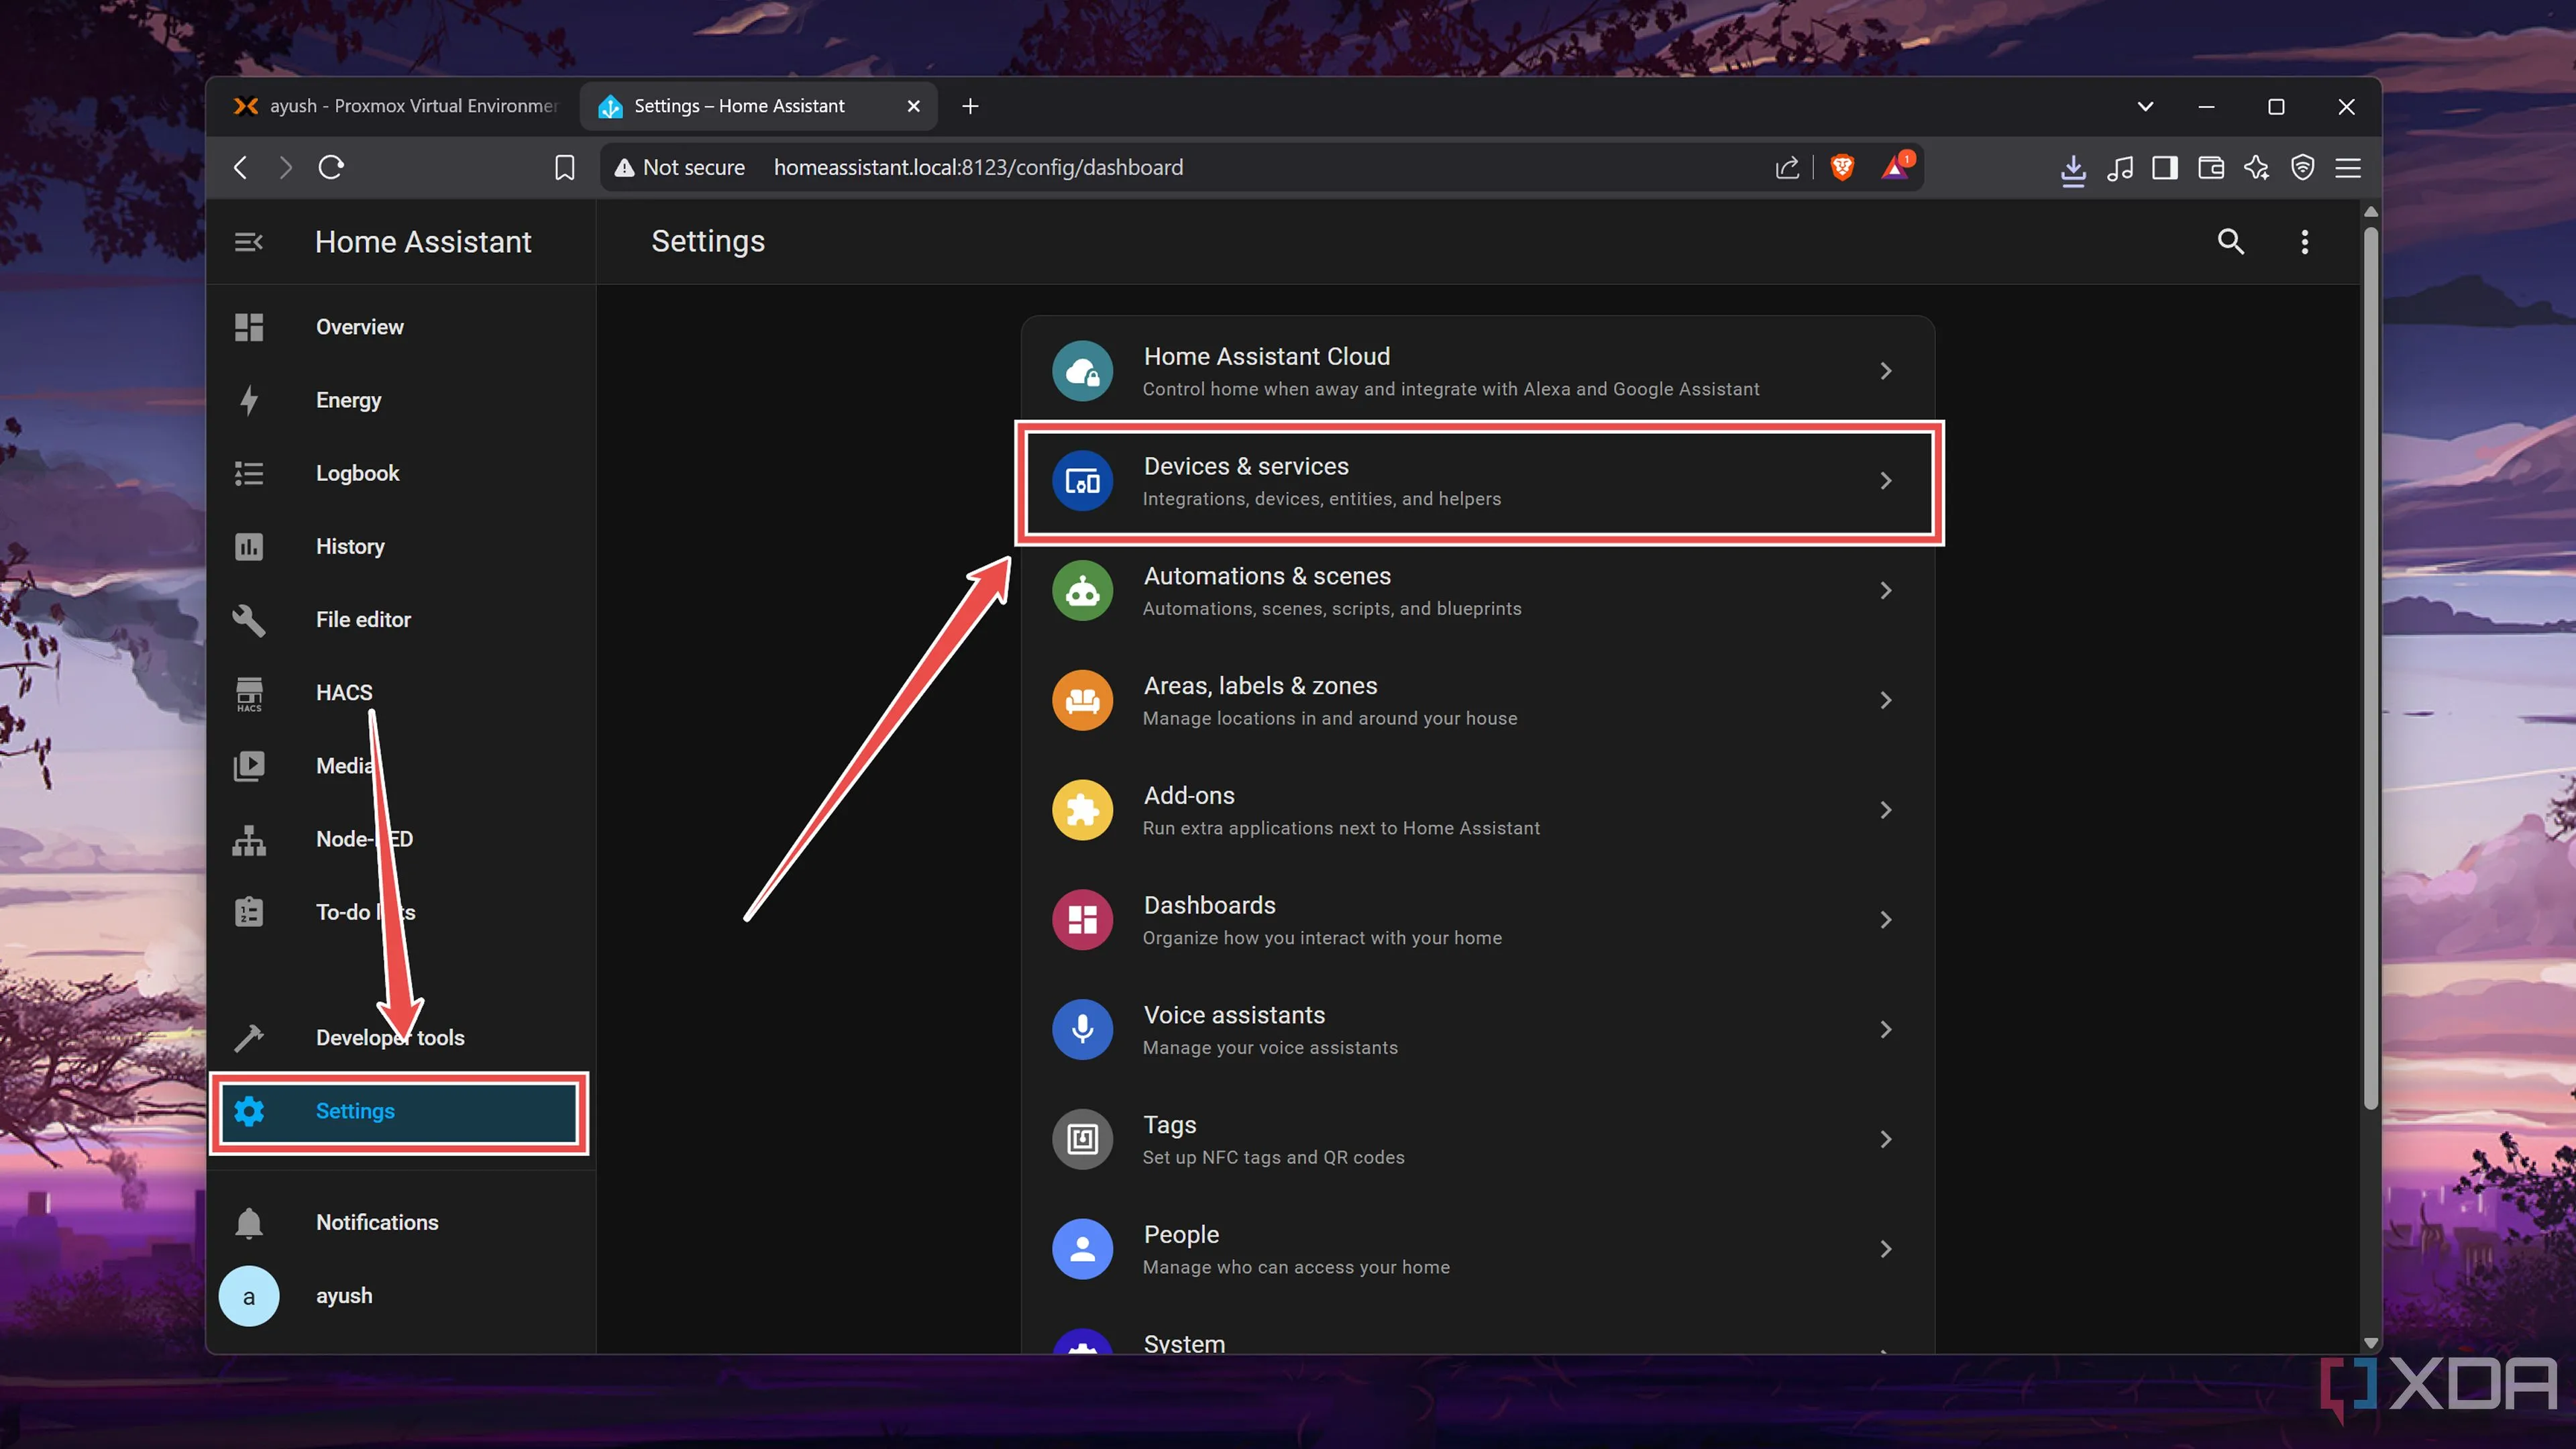
Task: Open Node-RED from the sidebar icon
Action: [x=248, y=840]
